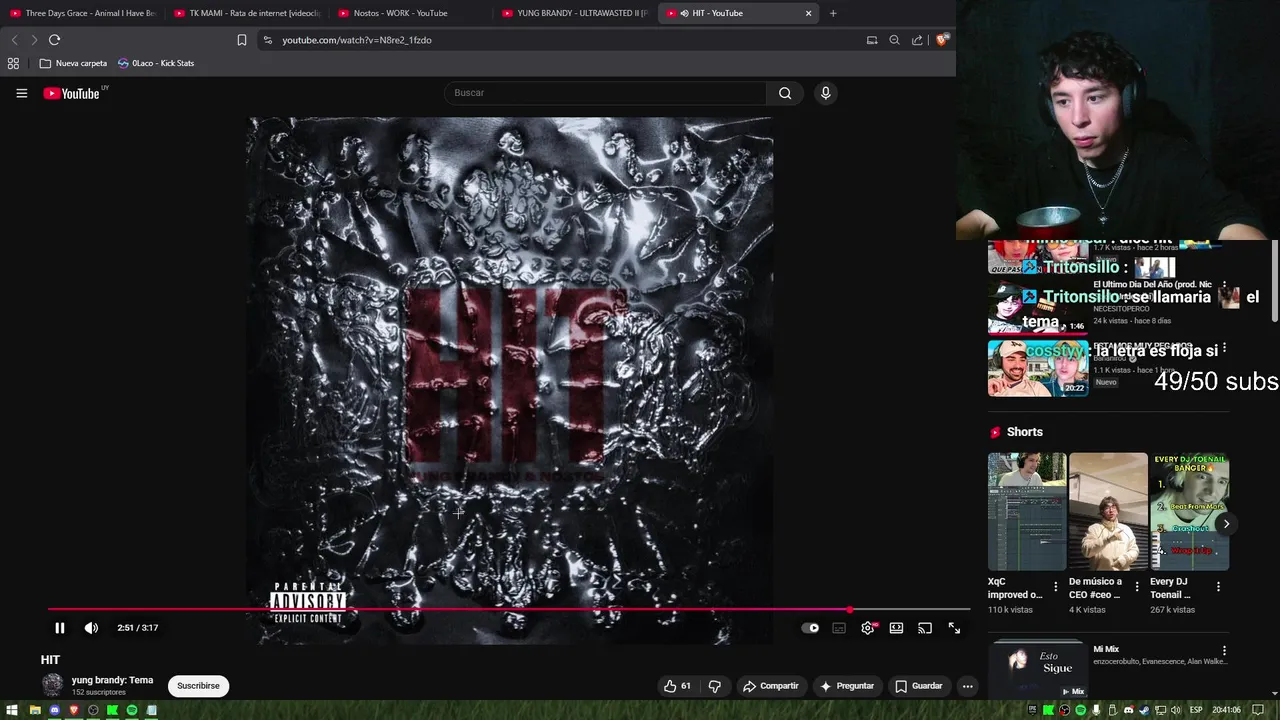Open options for la letra es floja video
The image size is (1280, 720).
pyautogui.click(x=1224, y=349)
